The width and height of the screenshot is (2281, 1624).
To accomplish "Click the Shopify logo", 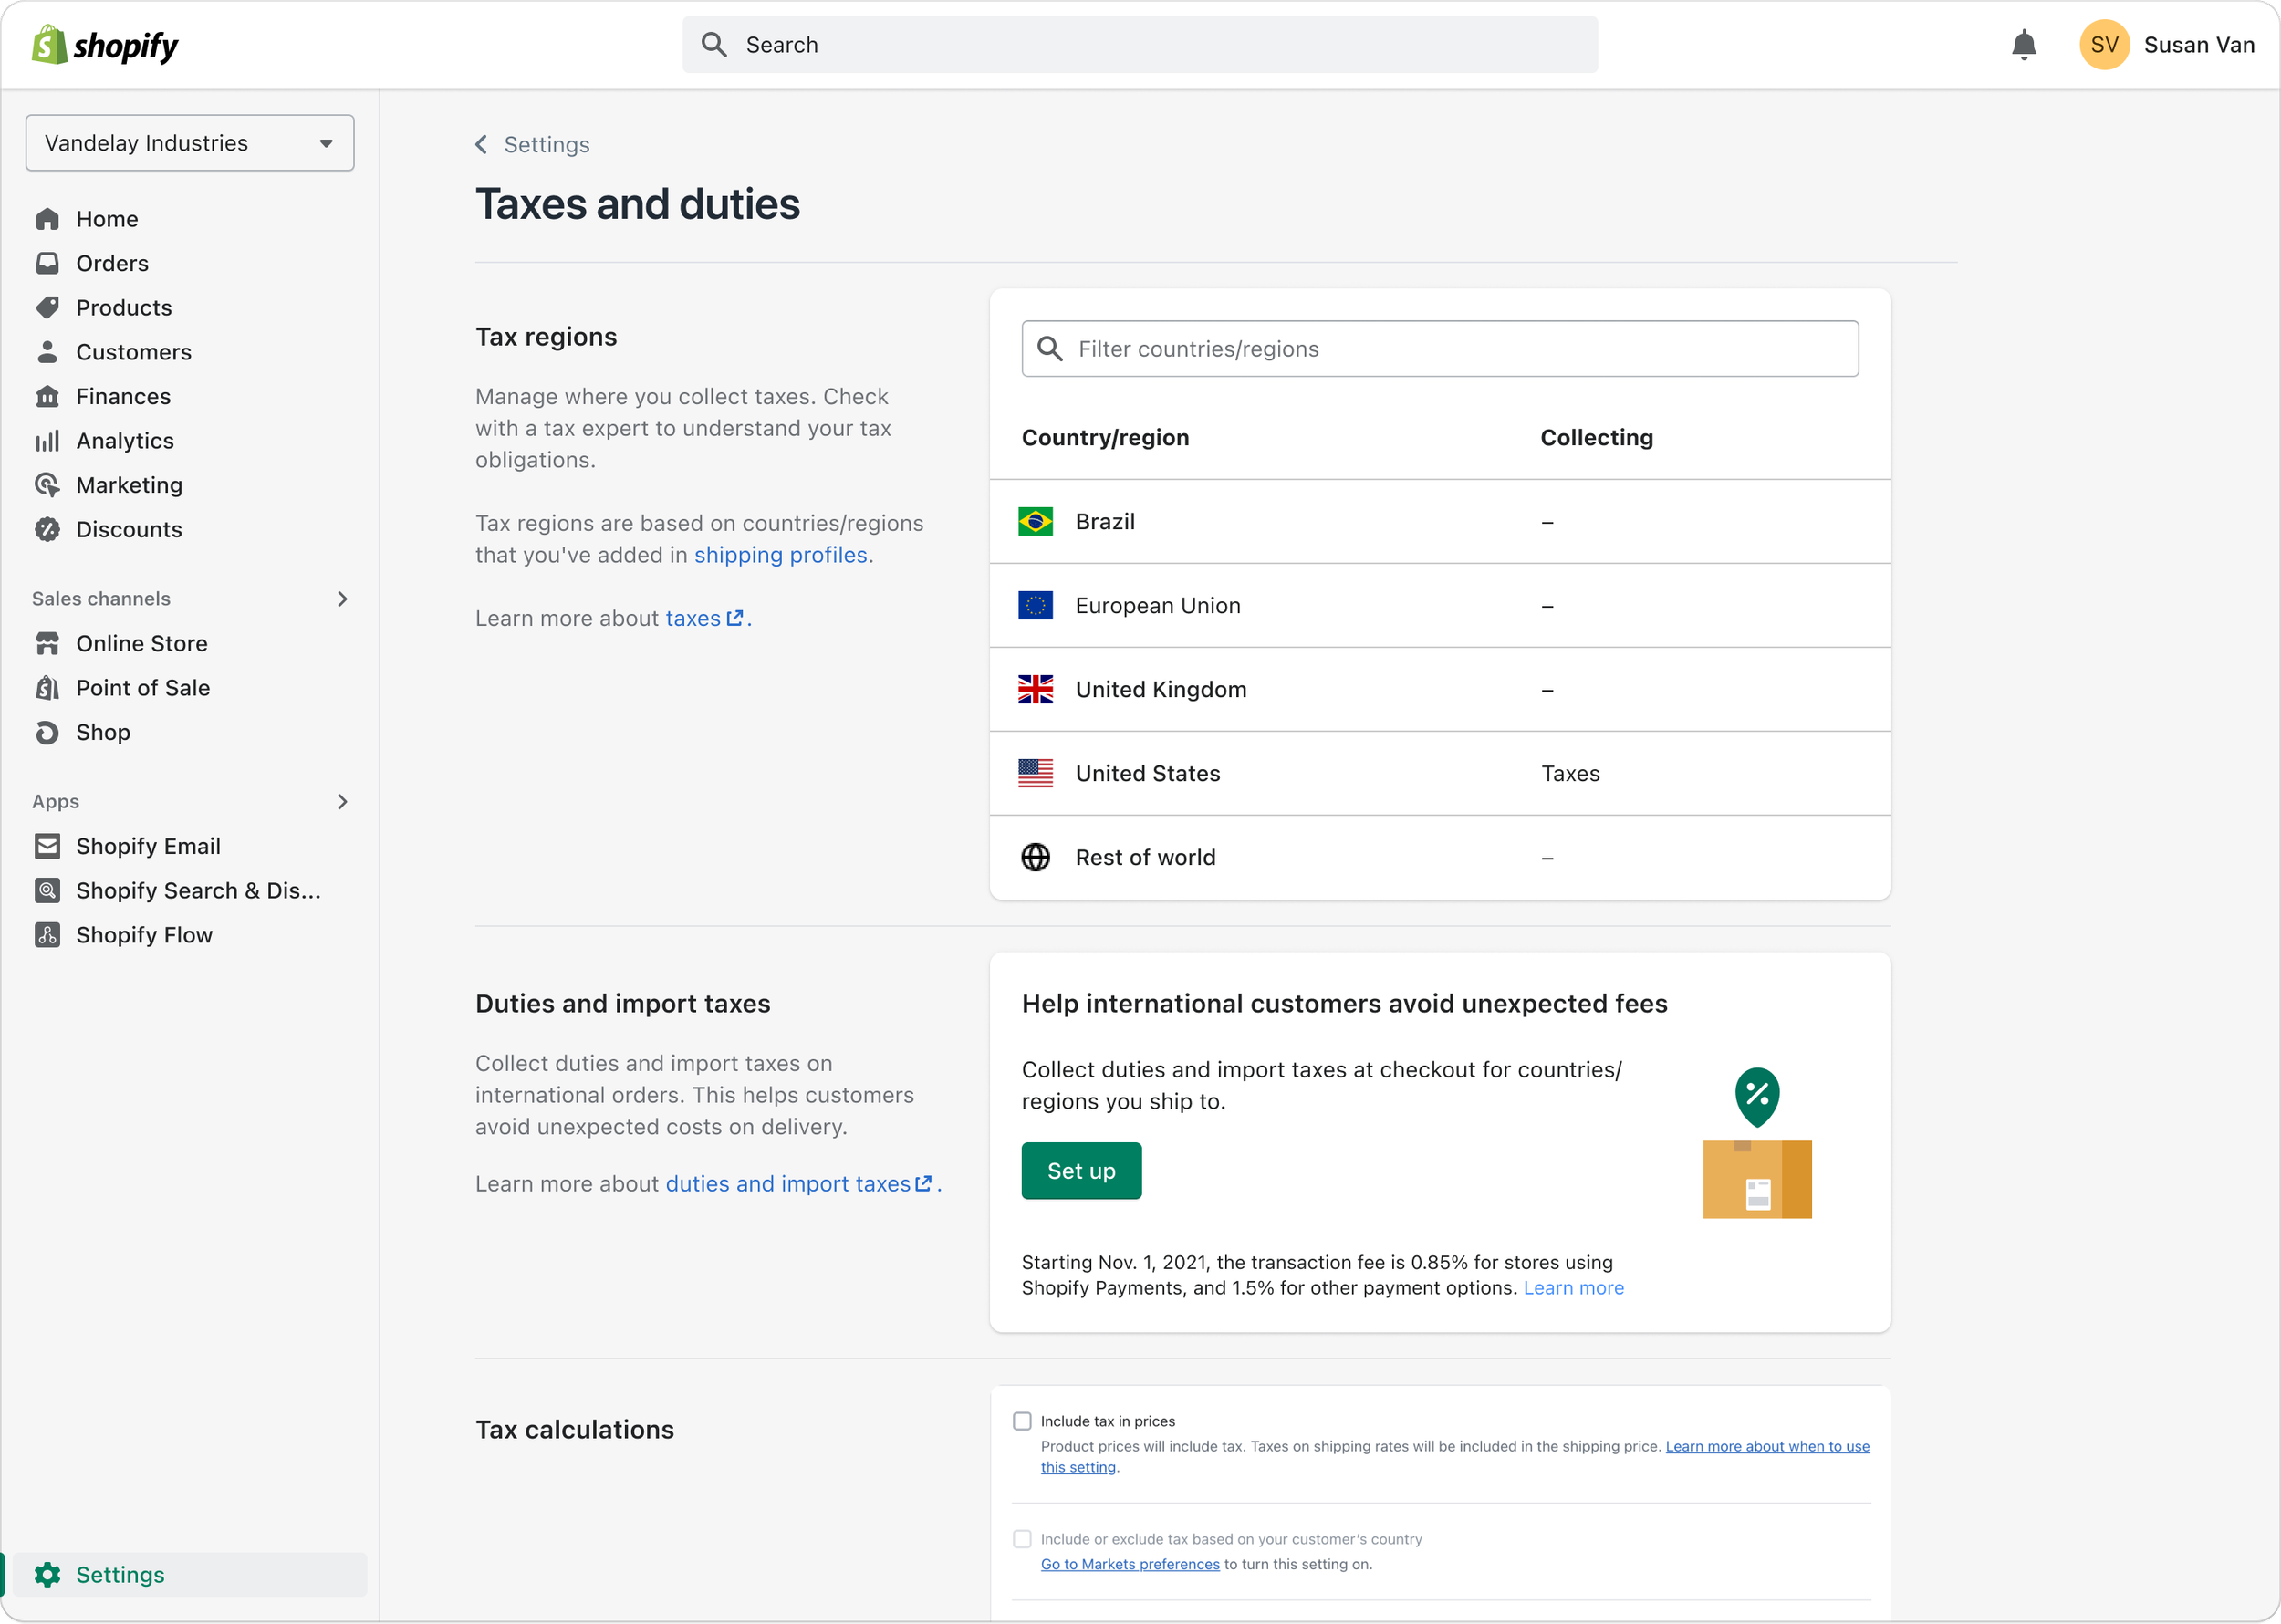I will coord(105,45).
